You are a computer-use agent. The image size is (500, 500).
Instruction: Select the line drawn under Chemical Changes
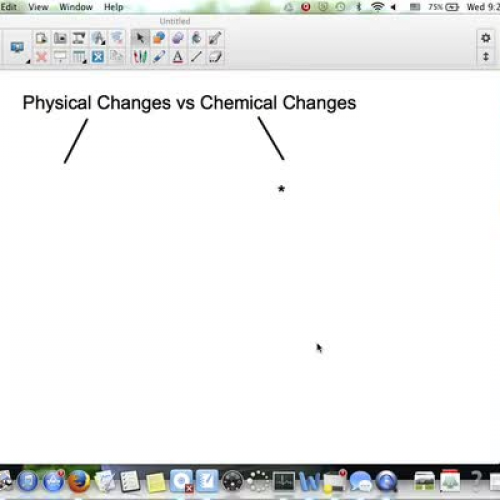[271, 138]
